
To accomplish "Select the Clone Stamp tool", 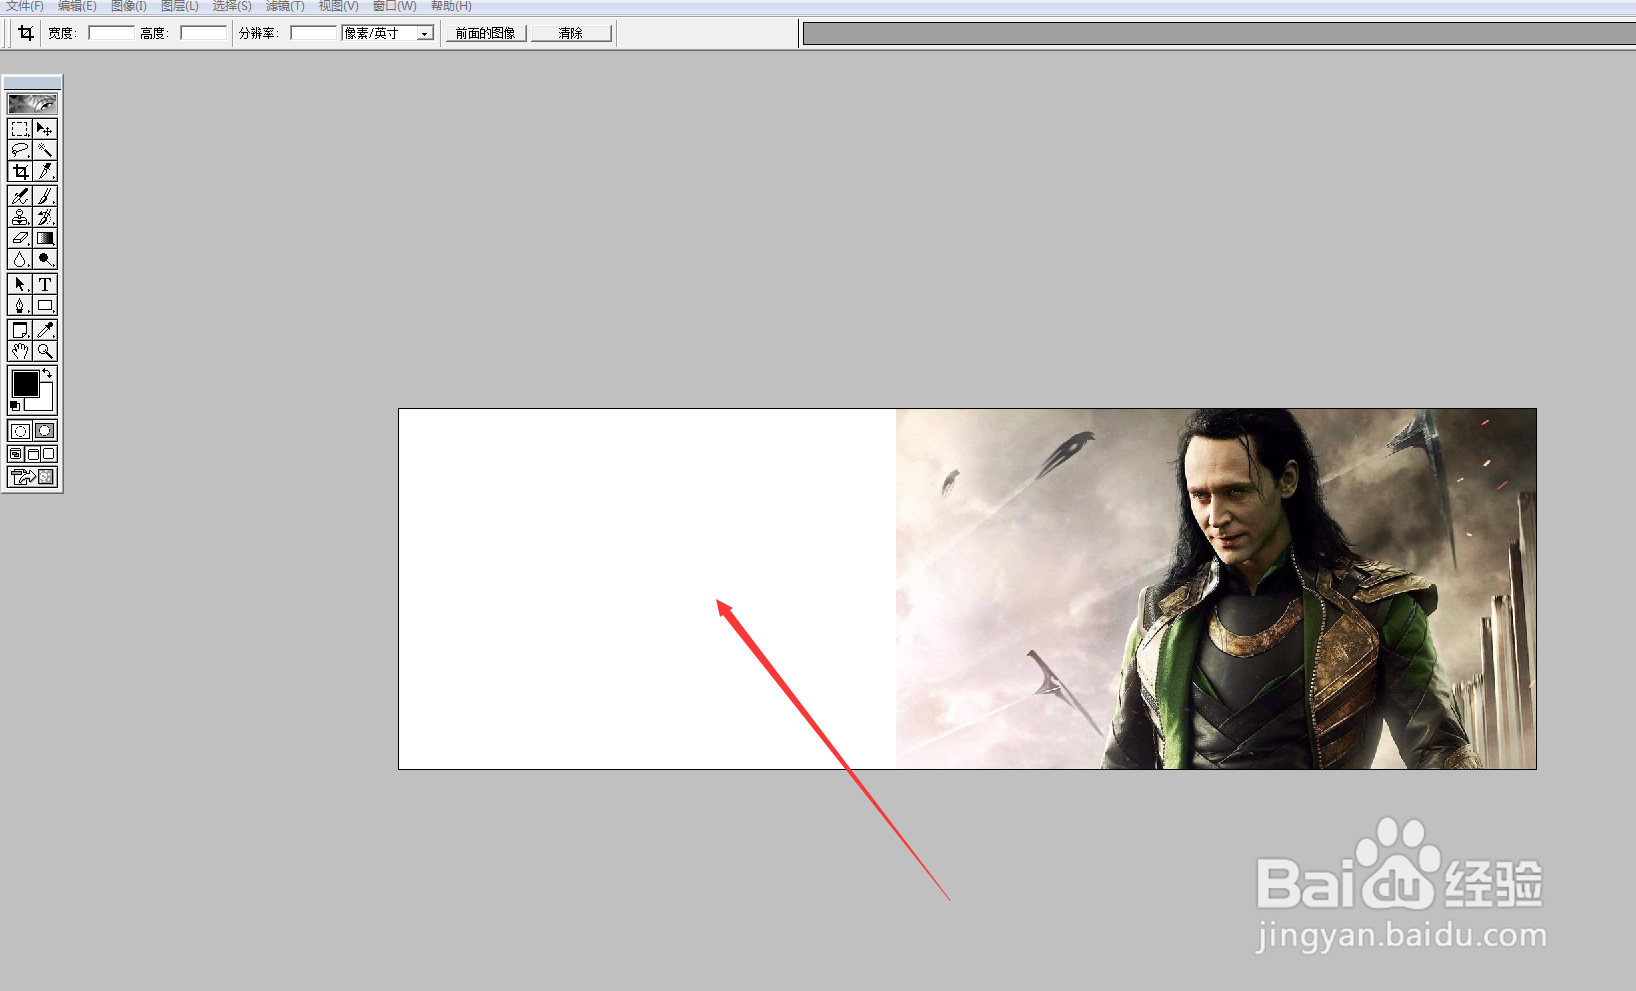I will coord(20,217).
